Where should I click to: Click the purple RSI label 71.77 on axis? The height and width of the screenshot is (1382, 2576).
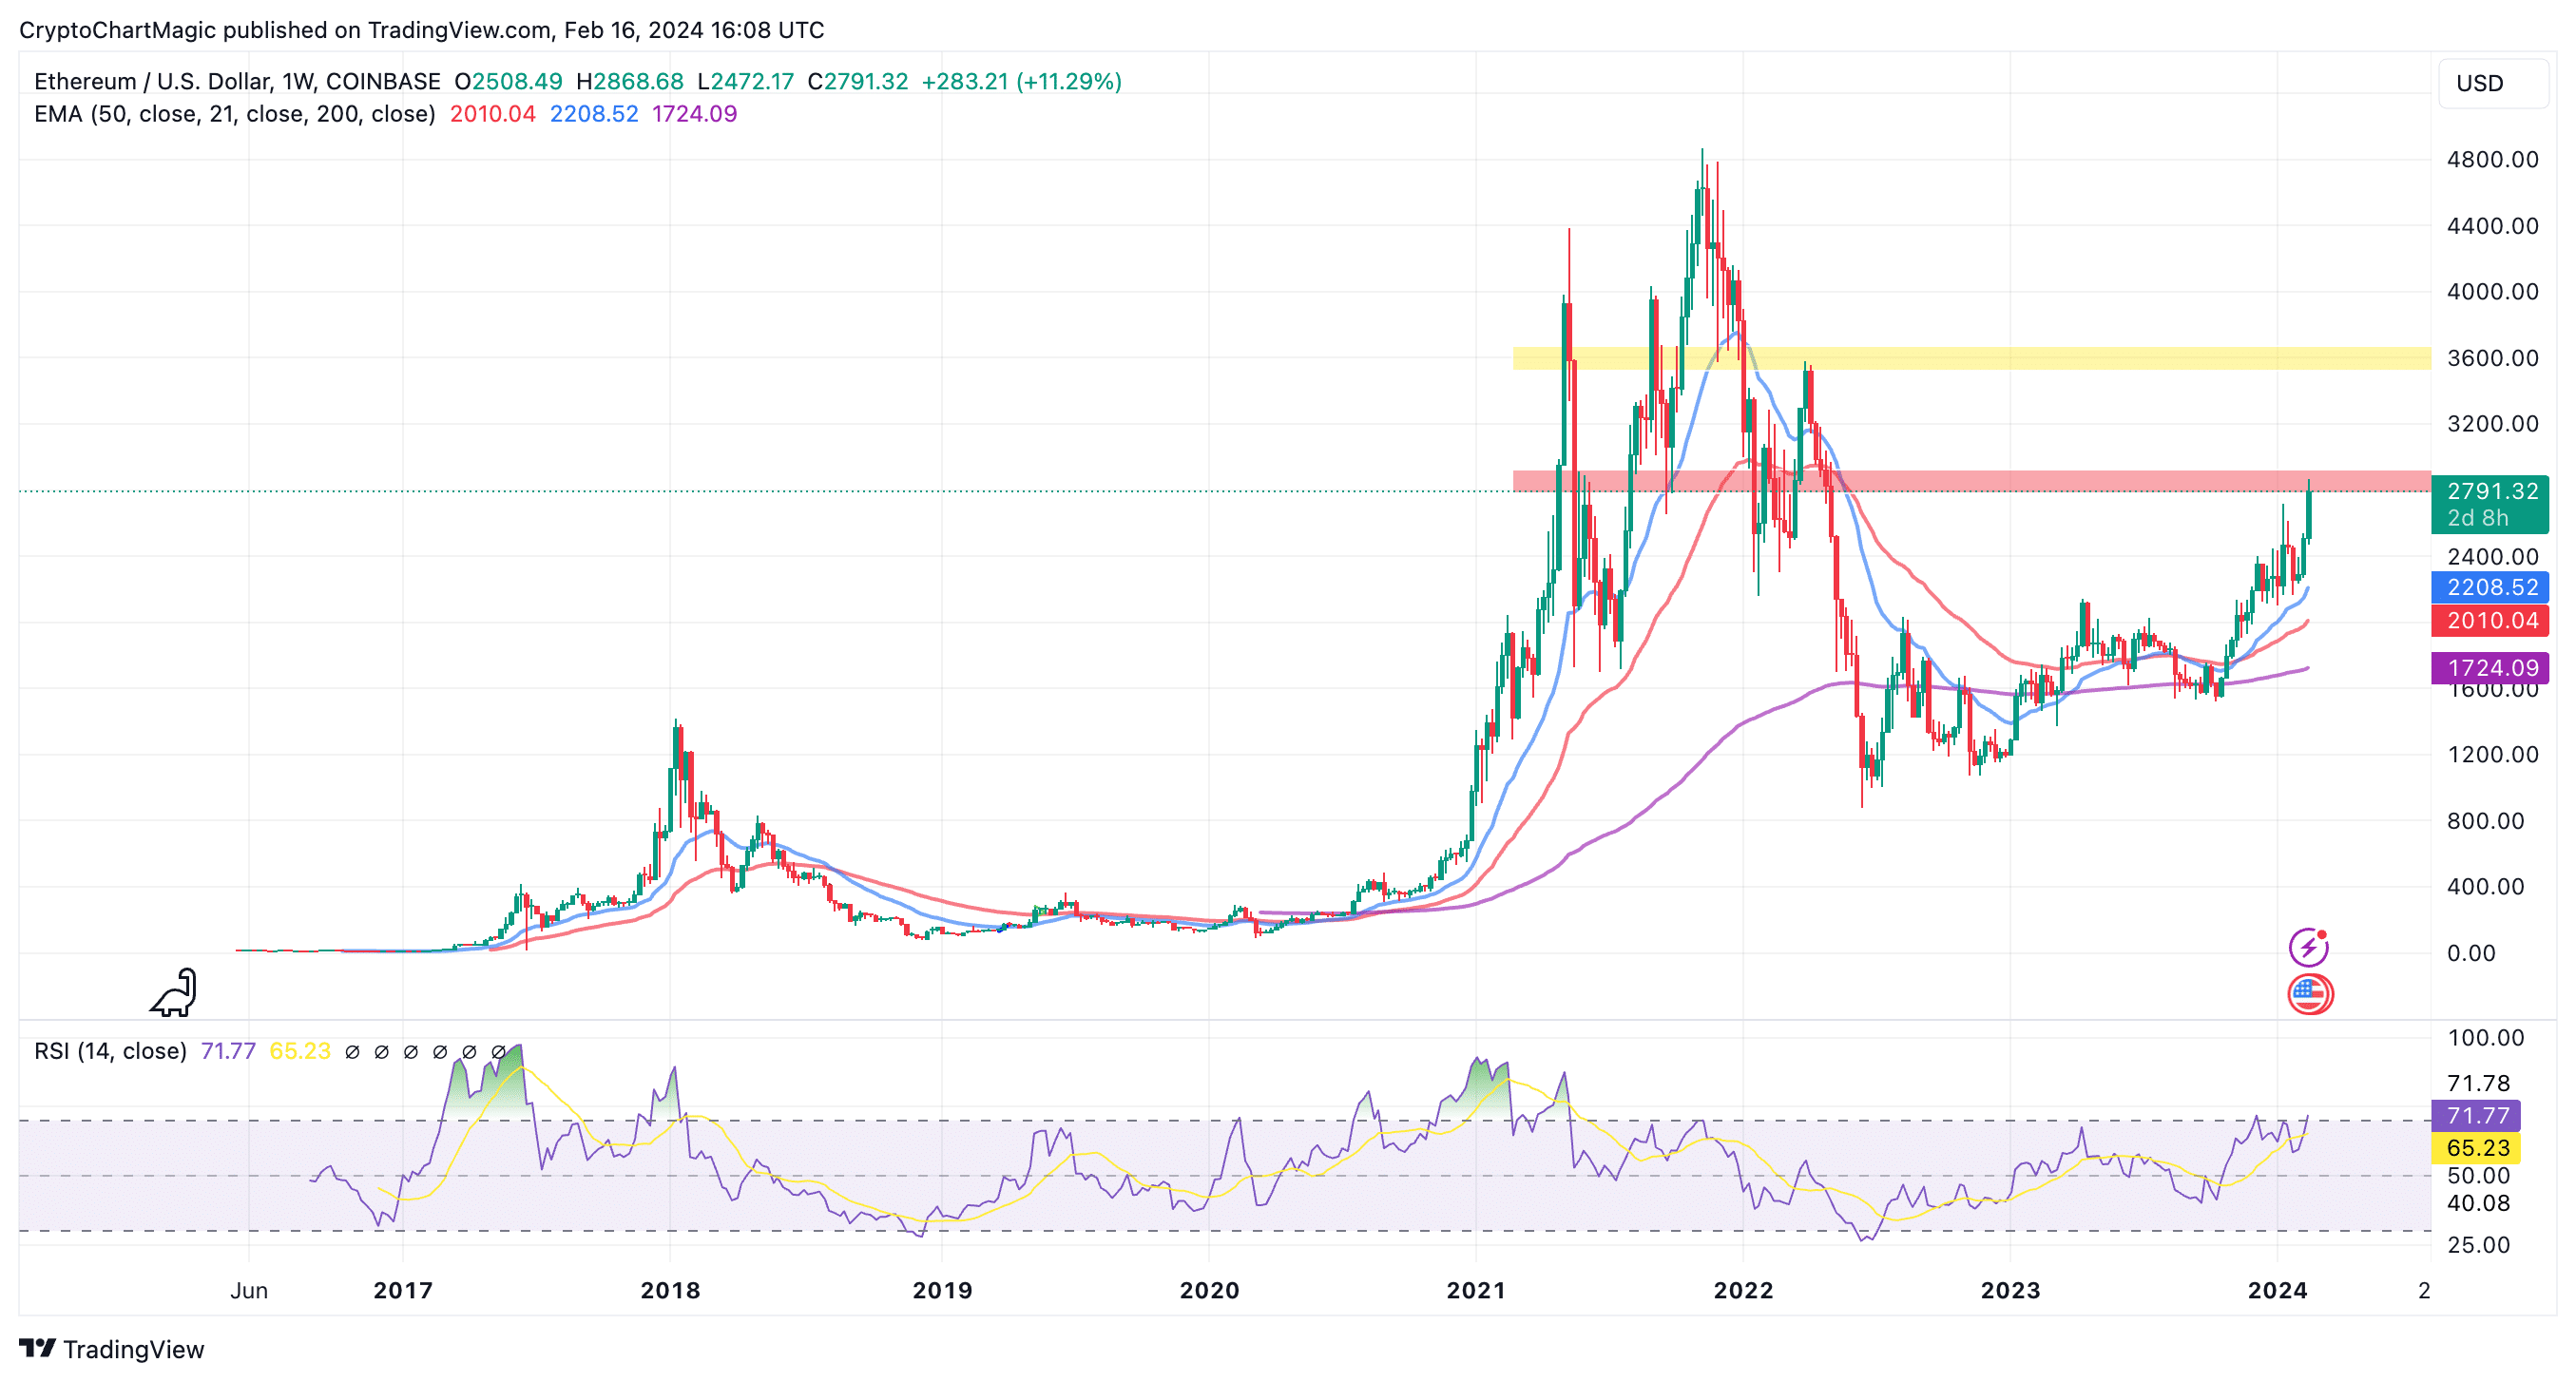2476,1115
